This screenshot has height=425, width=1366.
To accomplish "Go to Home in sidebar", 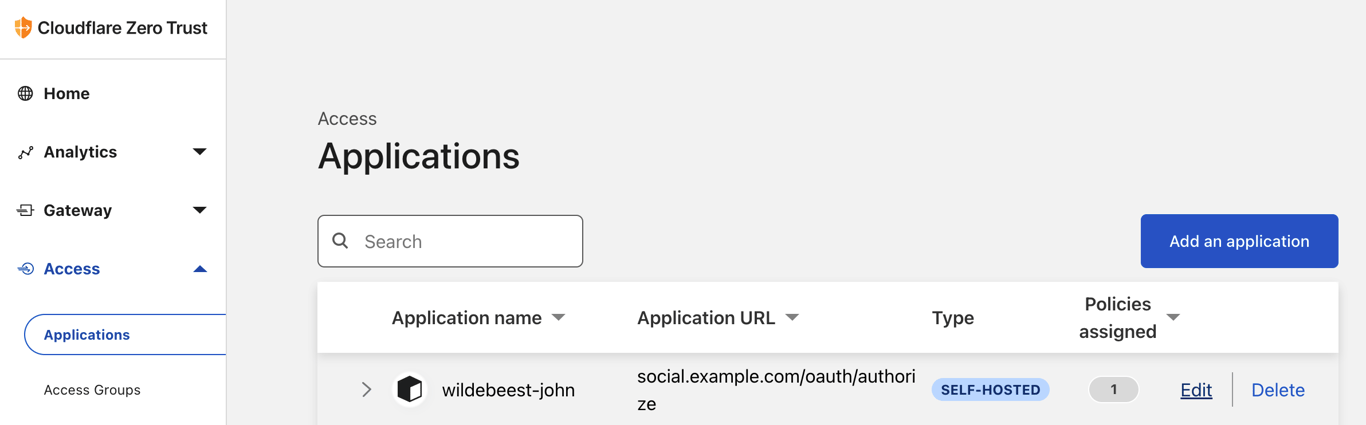I will pyautogui.click(x=66, y=94).
